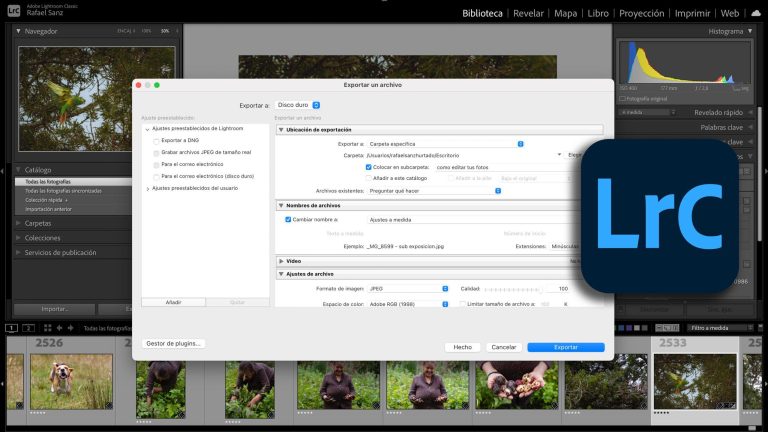The width and height of the screenshot is (768, 432).
Task: Uncheck Colocar en subcarpeta
Action: pyautogui.click(x=368, y=167)
